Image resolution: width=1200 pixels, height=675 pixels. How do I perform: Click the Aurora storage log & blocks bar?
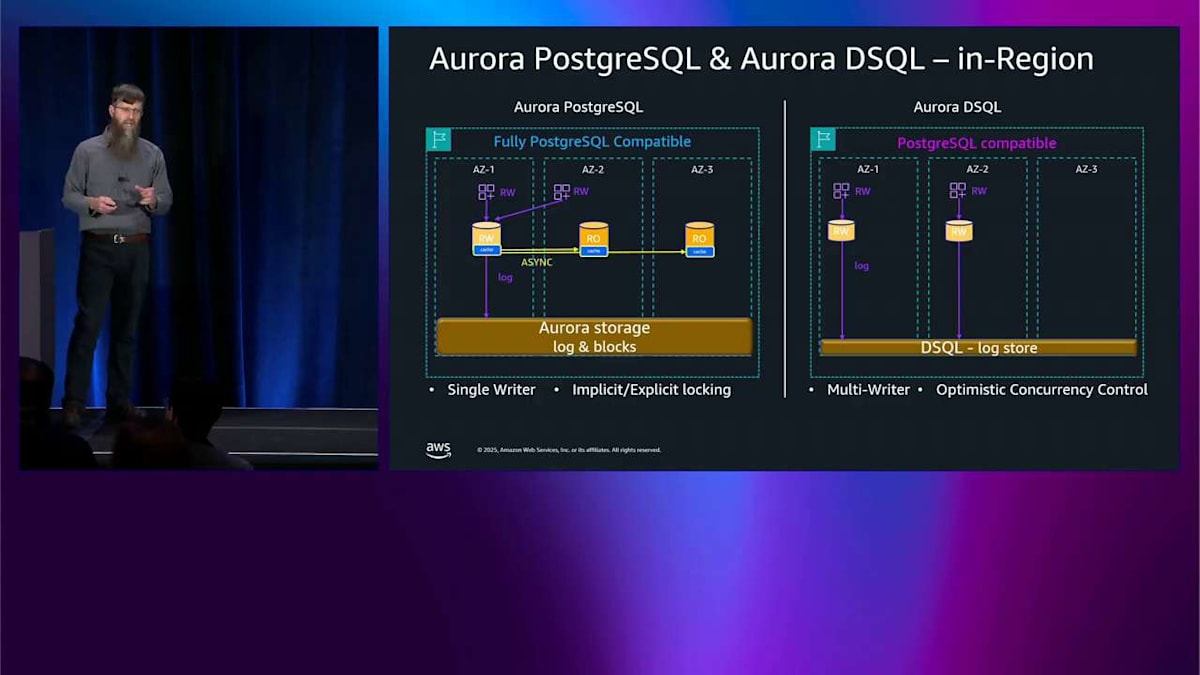pos(594,337)
